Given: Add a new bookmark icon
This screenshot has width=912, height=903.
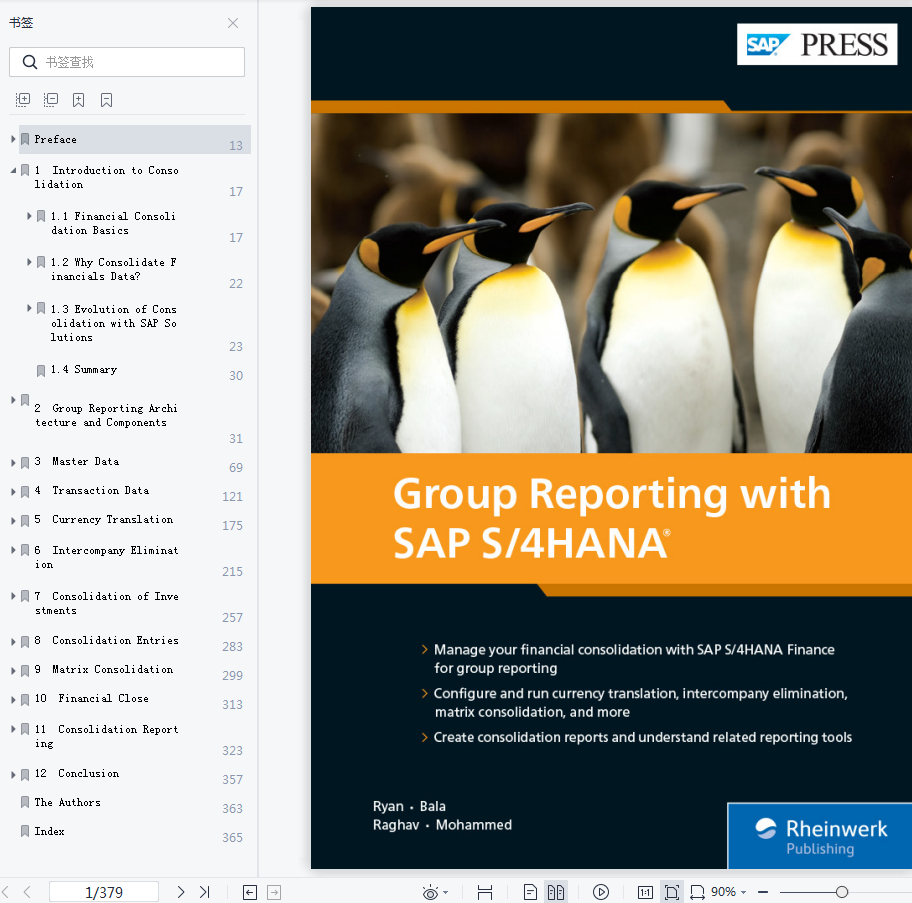Looking at the screenshot, I should tap(79, 100).
